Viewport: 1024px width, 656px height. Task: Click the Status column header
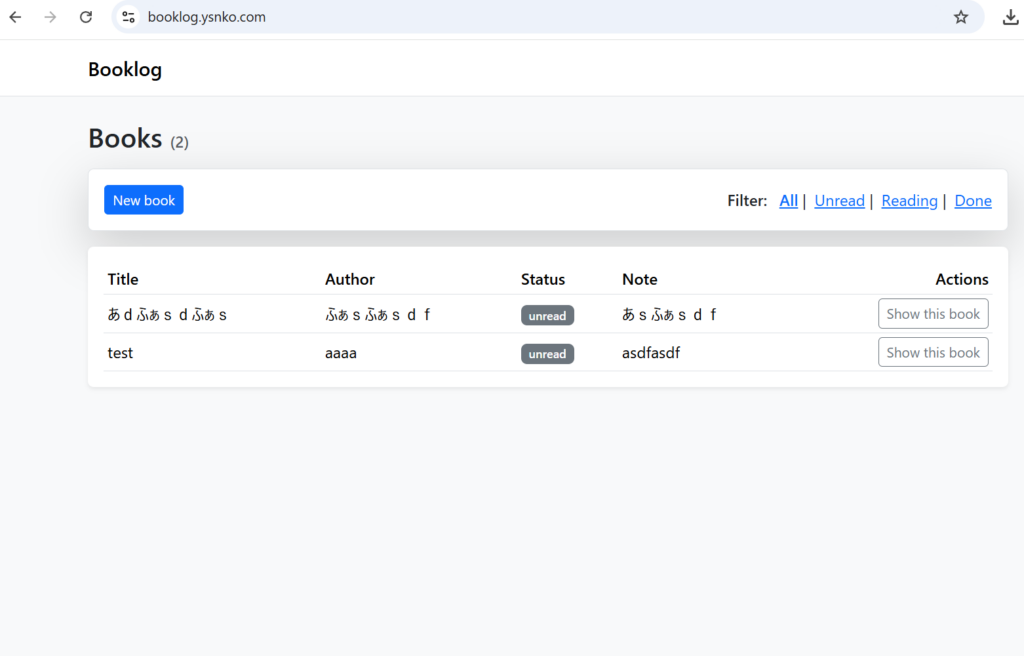click(x=543, y=279)
